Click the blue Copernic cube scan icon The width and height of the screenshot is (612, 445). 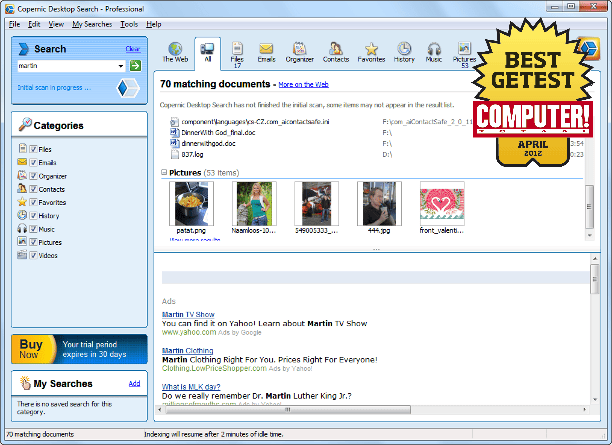click(x=128, y=88)
